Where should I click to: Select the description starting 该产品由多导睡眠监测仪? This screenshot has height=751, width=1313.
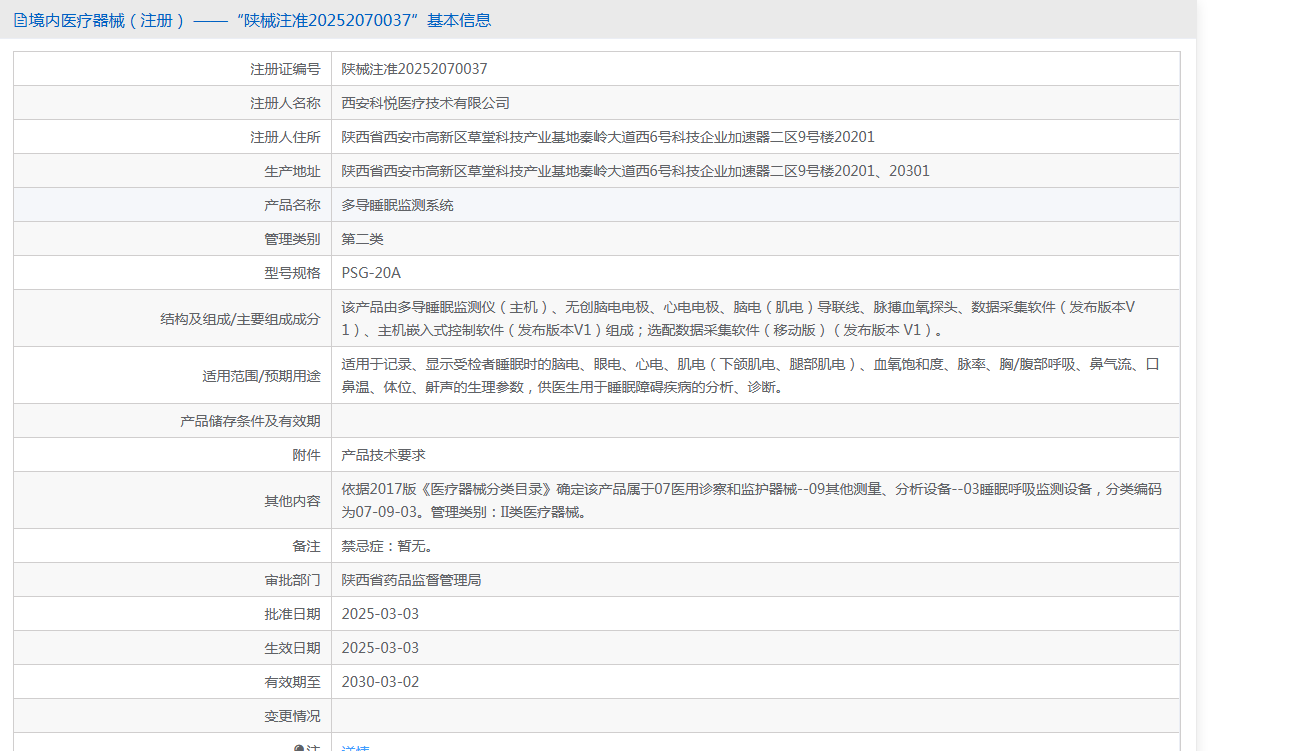click(x=739, y=319)
